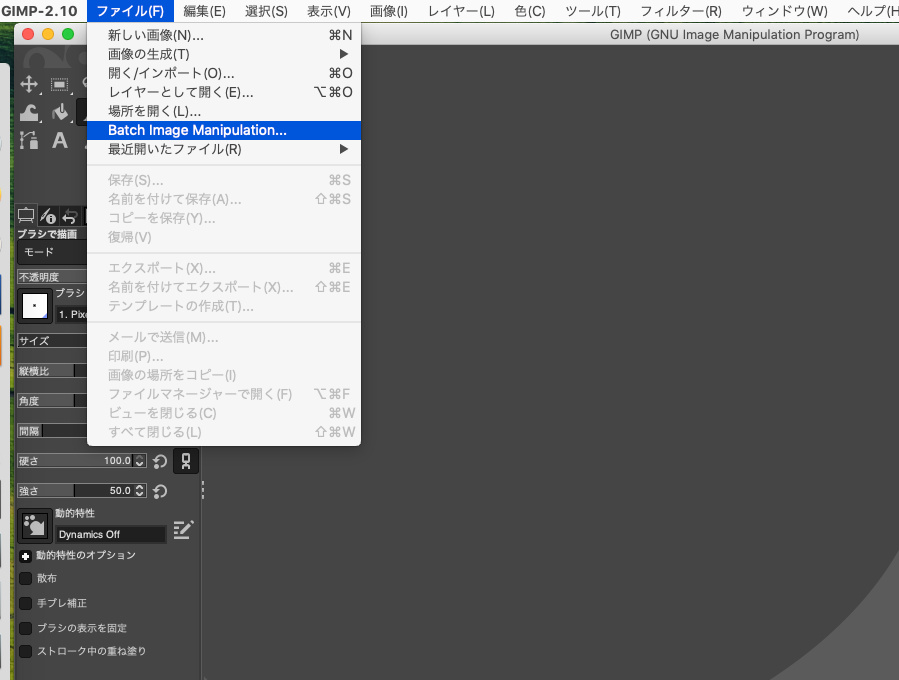Open the モード dropdown

click(52, 252)
